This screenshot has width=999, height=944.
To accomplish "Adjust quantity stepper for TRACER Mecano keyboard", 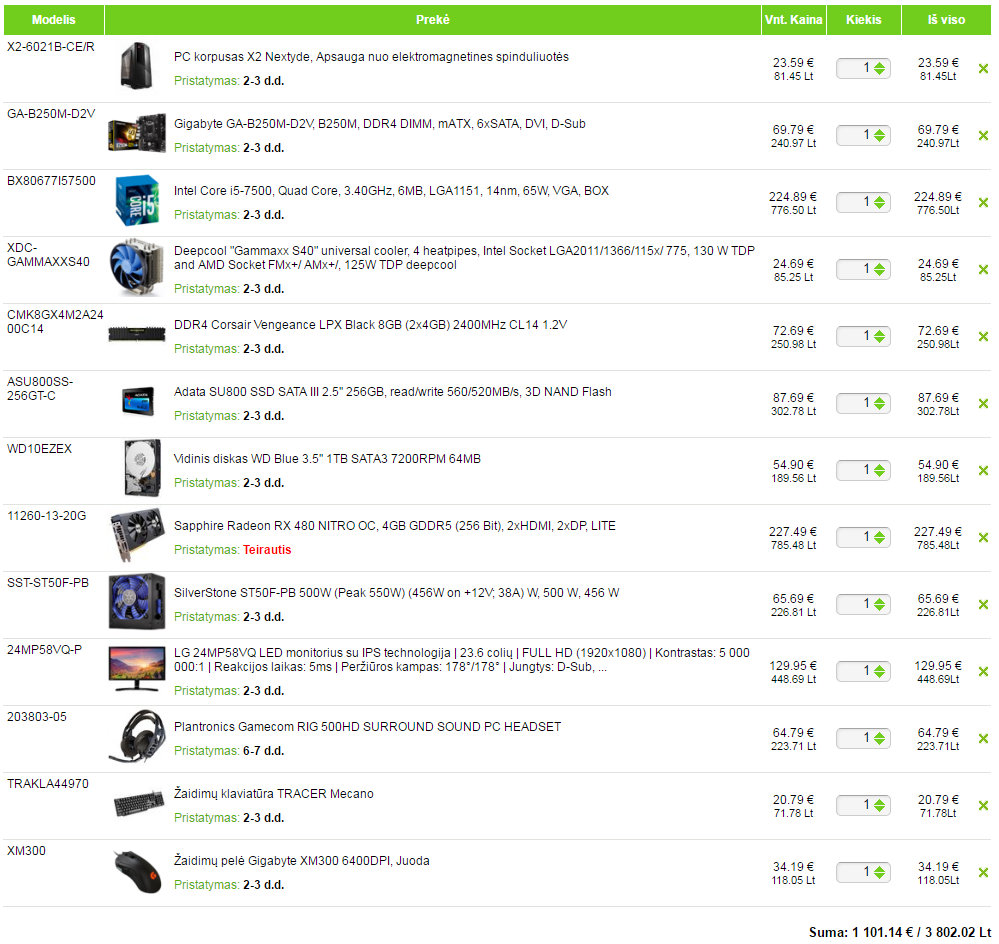I will tap(879, 806).
